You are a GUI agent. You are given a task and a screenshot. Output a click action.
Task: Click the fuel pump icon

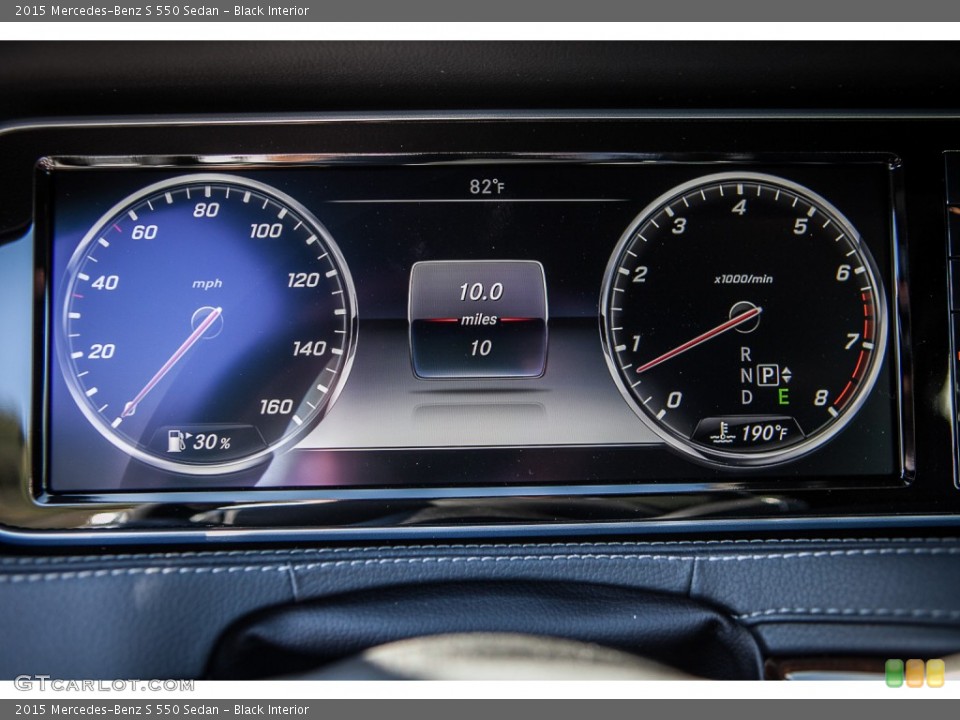(x=178, y=440)
